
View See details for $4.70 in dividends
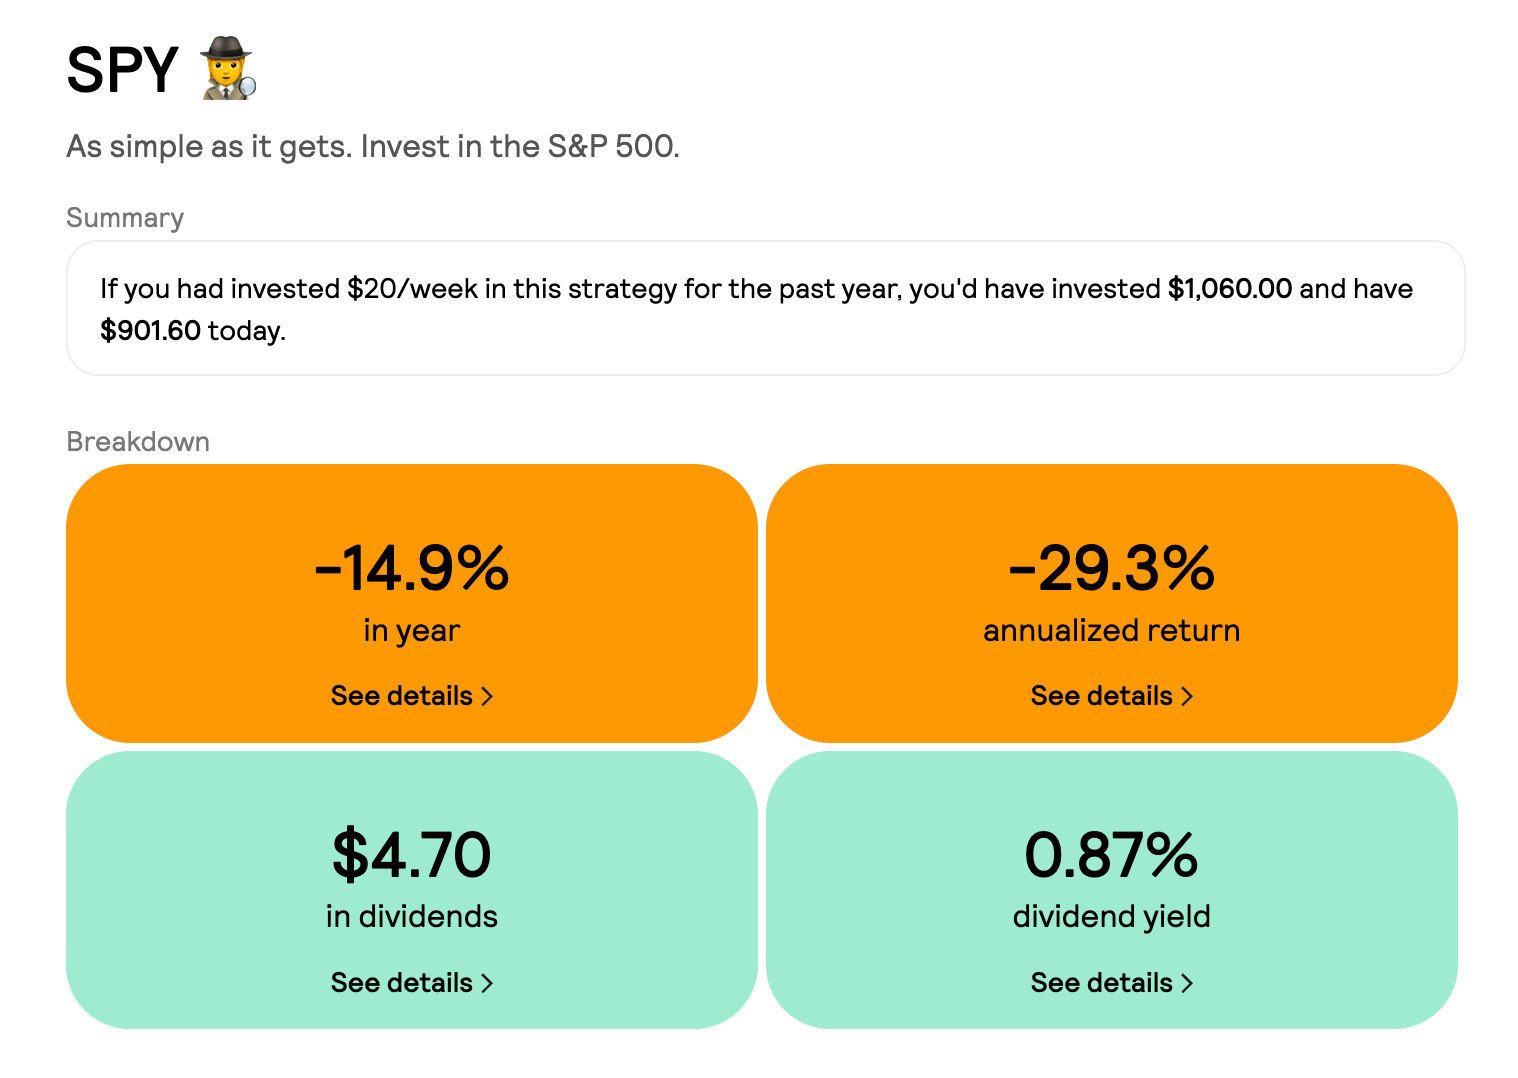point(402,983)
